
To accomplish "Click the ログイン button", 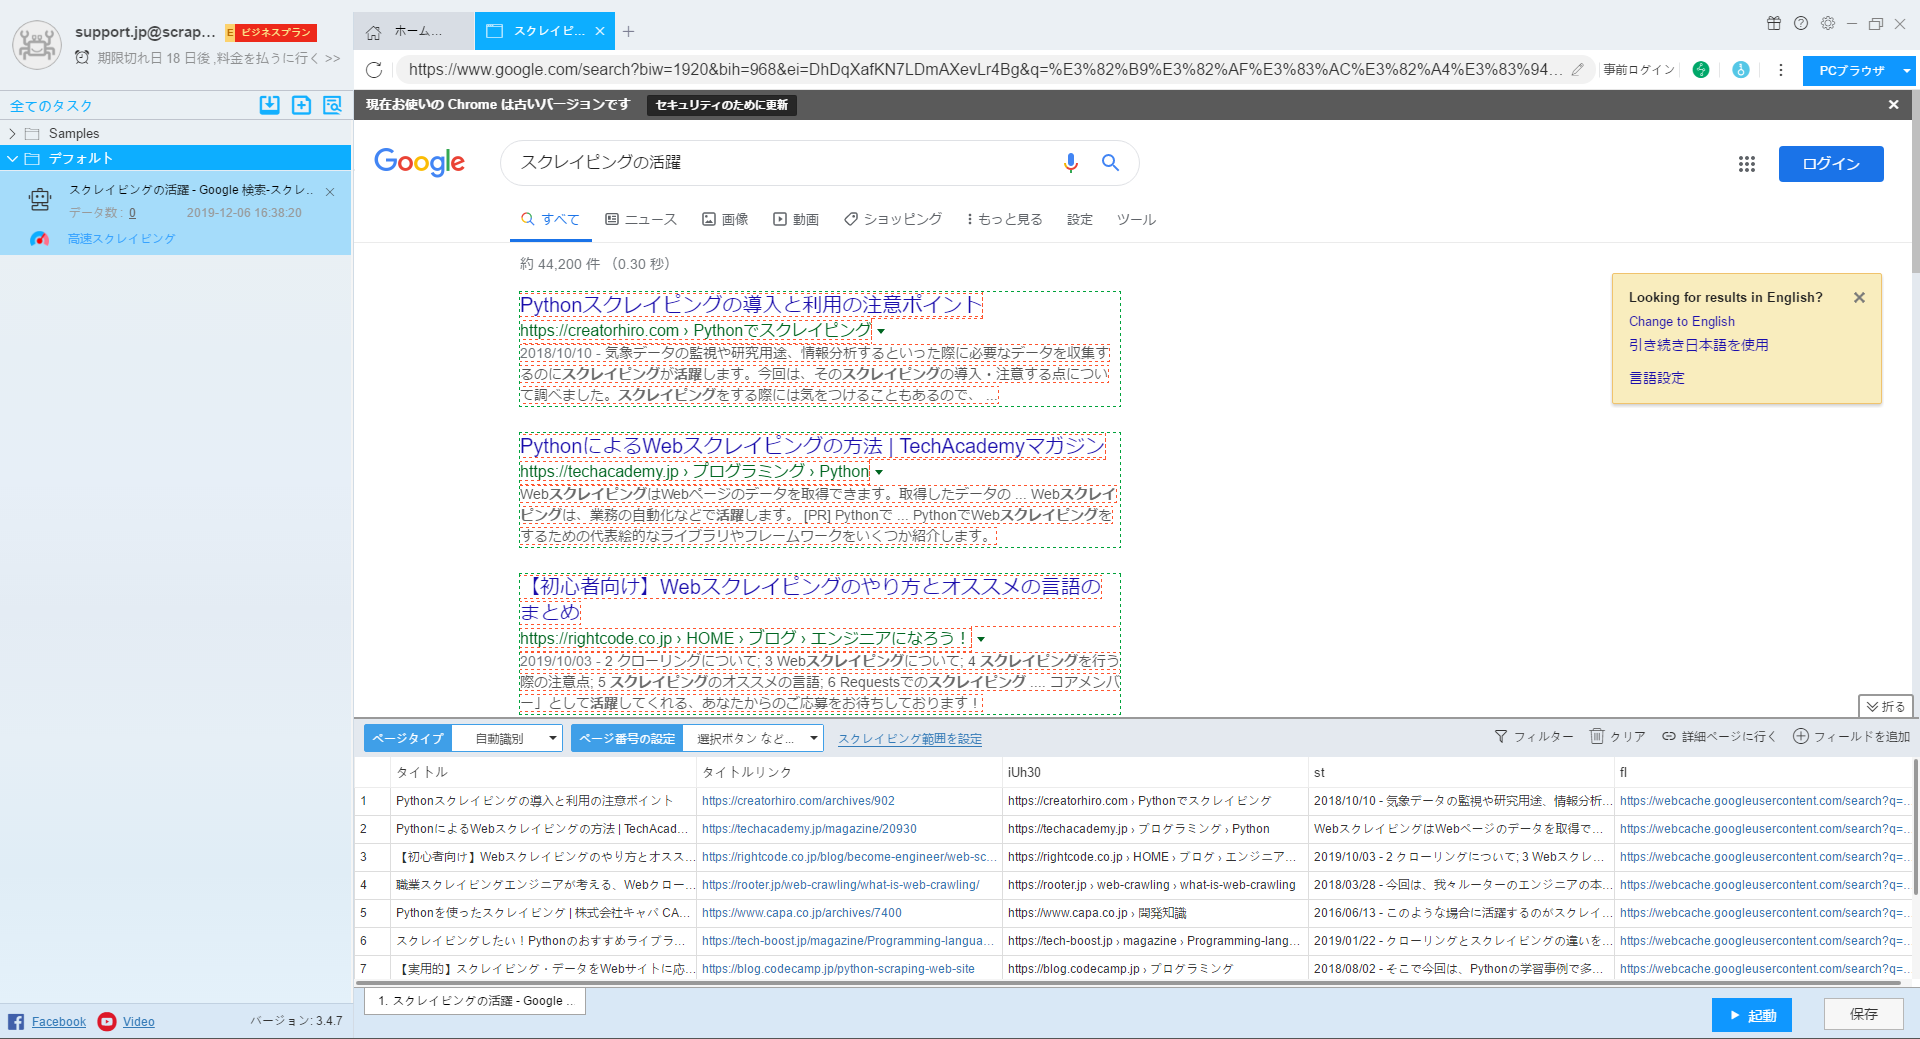I will click(1831, 164).
